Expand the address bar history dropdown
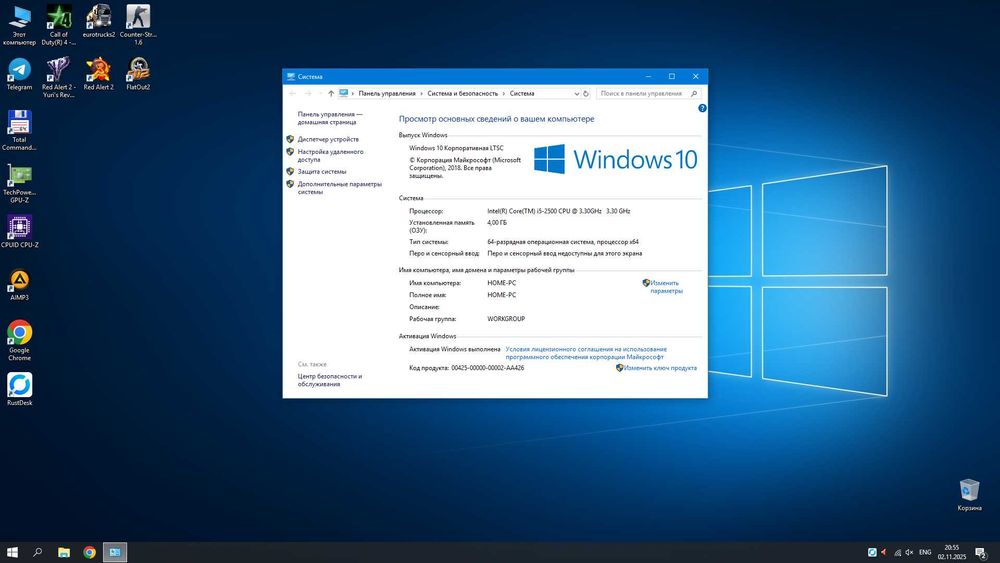Viewport: 1000px width, 563px height. pos(577,94)
